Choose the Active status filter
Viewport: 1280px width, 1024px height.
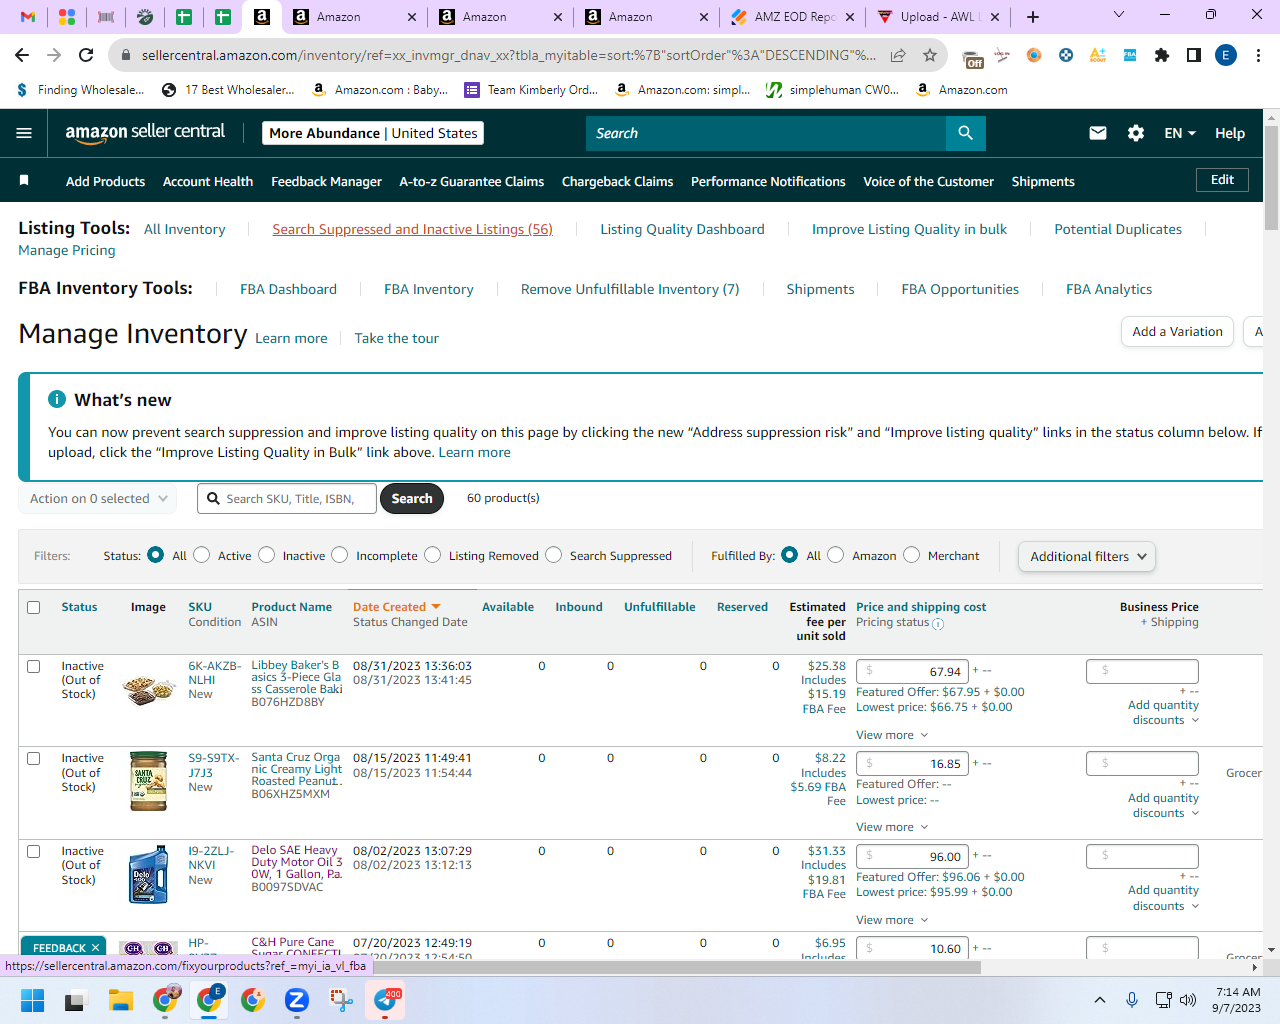pos(202,555)
